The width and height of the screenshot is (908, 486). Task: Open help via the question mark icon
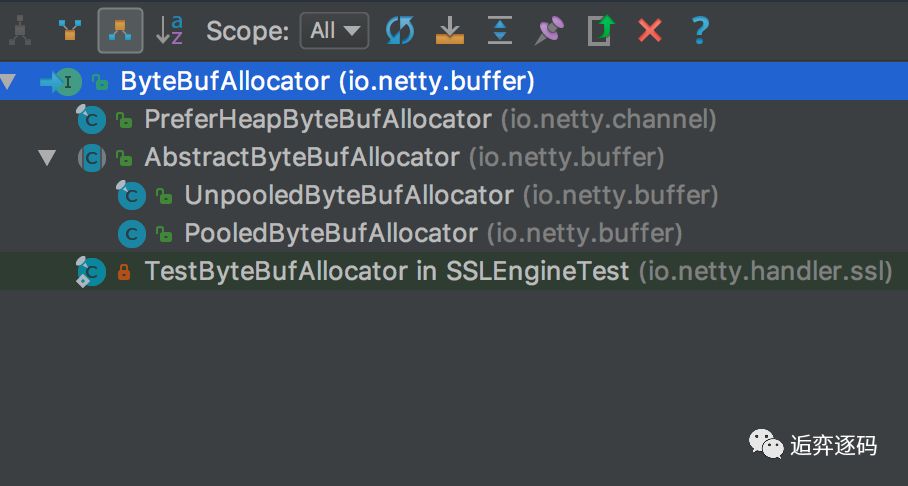tap(700, 31)
